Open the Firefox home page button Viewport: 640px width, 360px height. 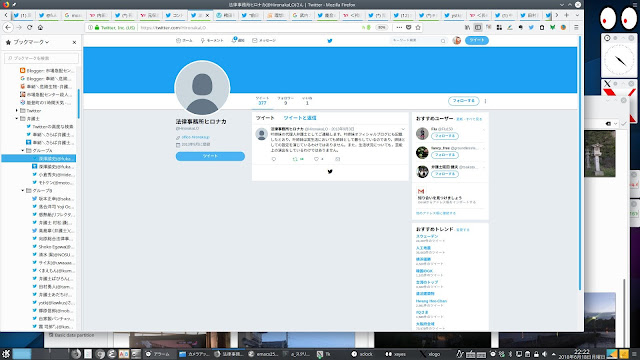[x=40, y=27]
